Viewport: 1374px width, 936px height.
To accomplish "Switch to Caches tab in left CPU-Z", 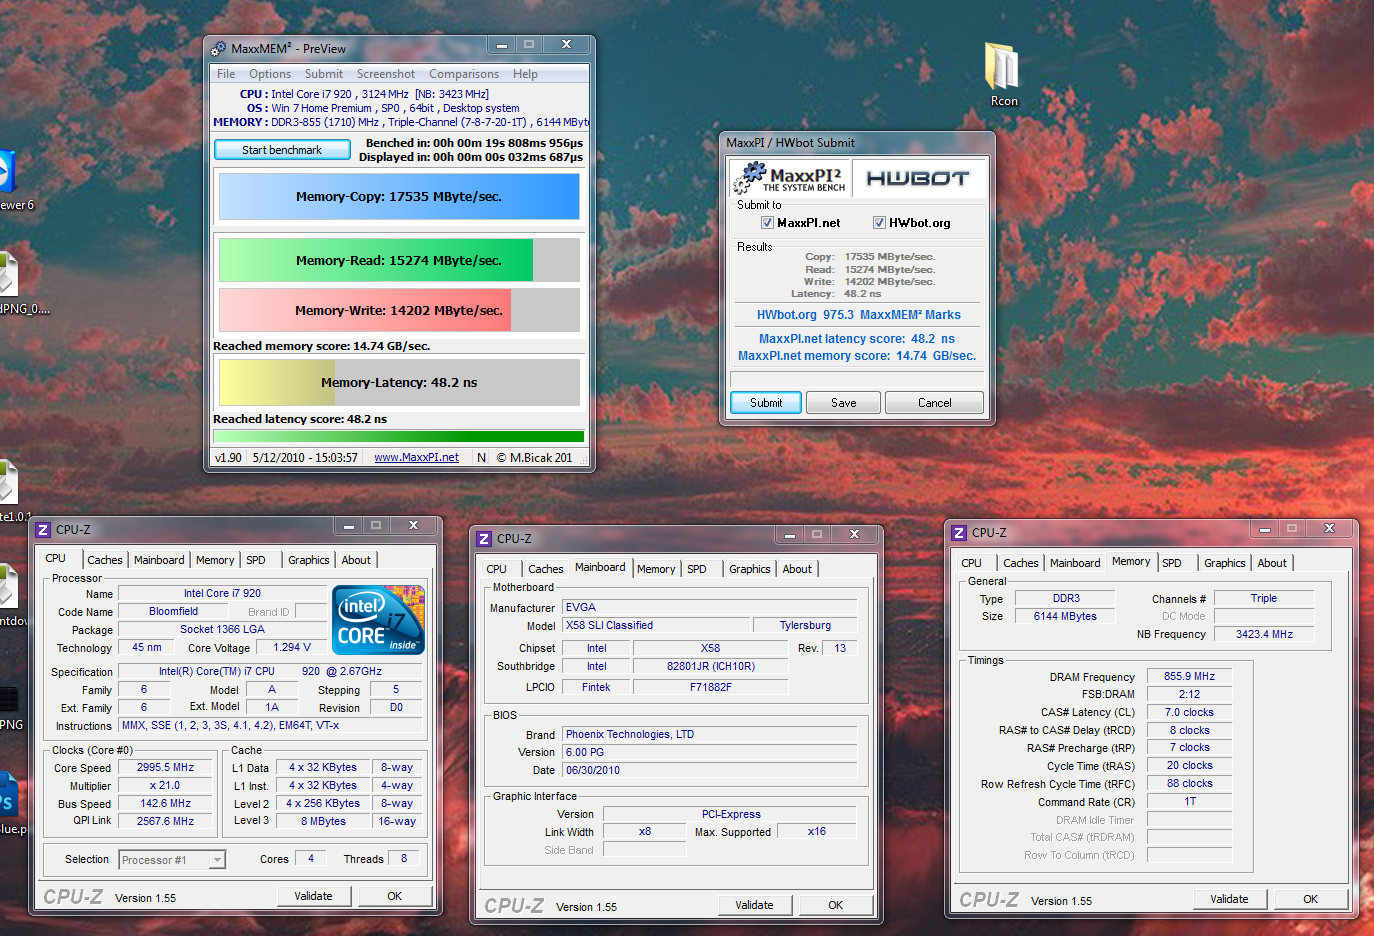I will 105,560.
